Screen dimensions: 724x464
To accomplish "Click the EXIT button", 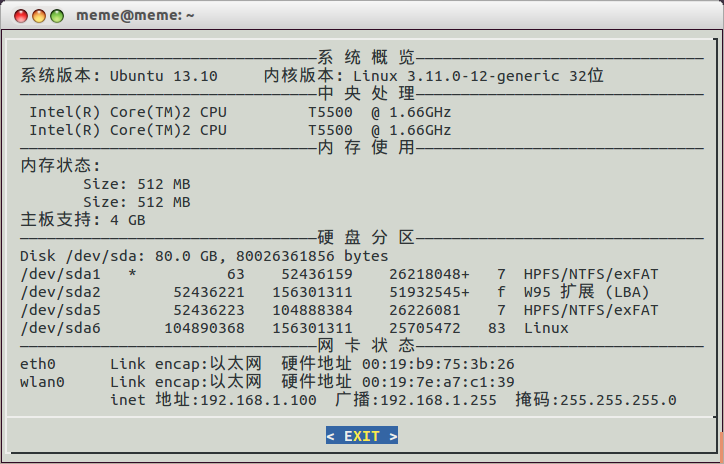I will click(x=362, y=436).
